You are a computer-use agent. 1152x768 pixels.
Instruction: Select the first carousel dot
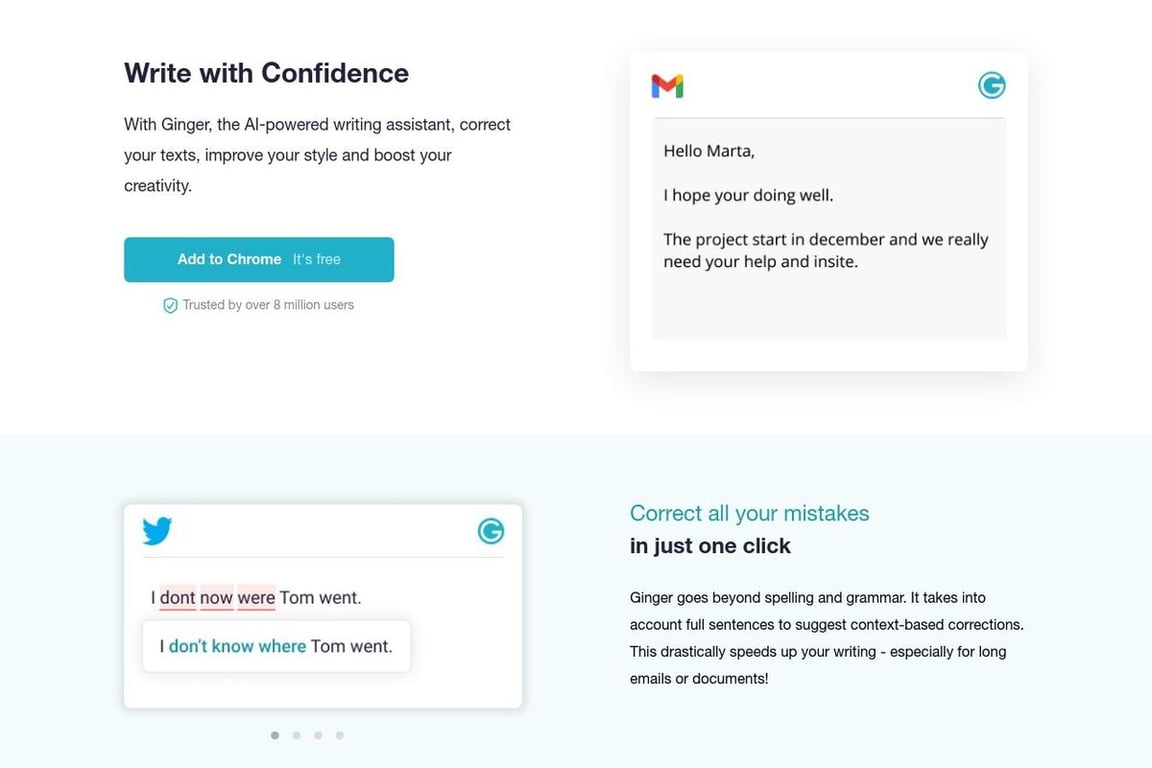pyautogui.click(x=275, y=735)
